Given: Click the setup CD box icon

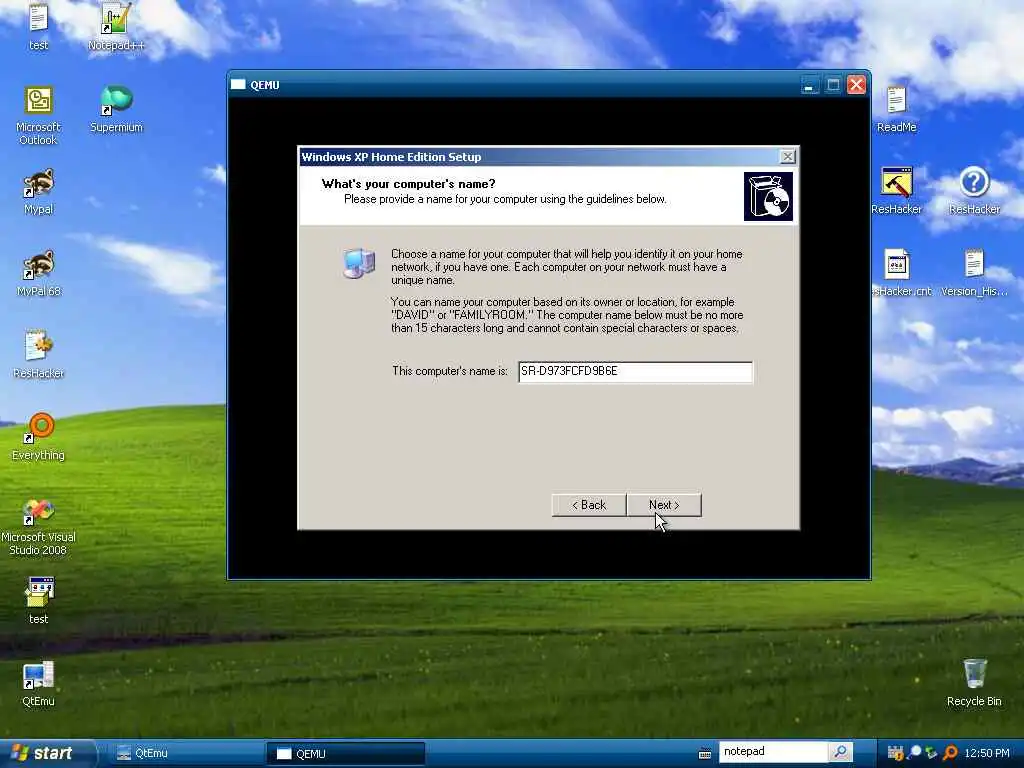Looking at the screenshot, I should coord(768,197).
